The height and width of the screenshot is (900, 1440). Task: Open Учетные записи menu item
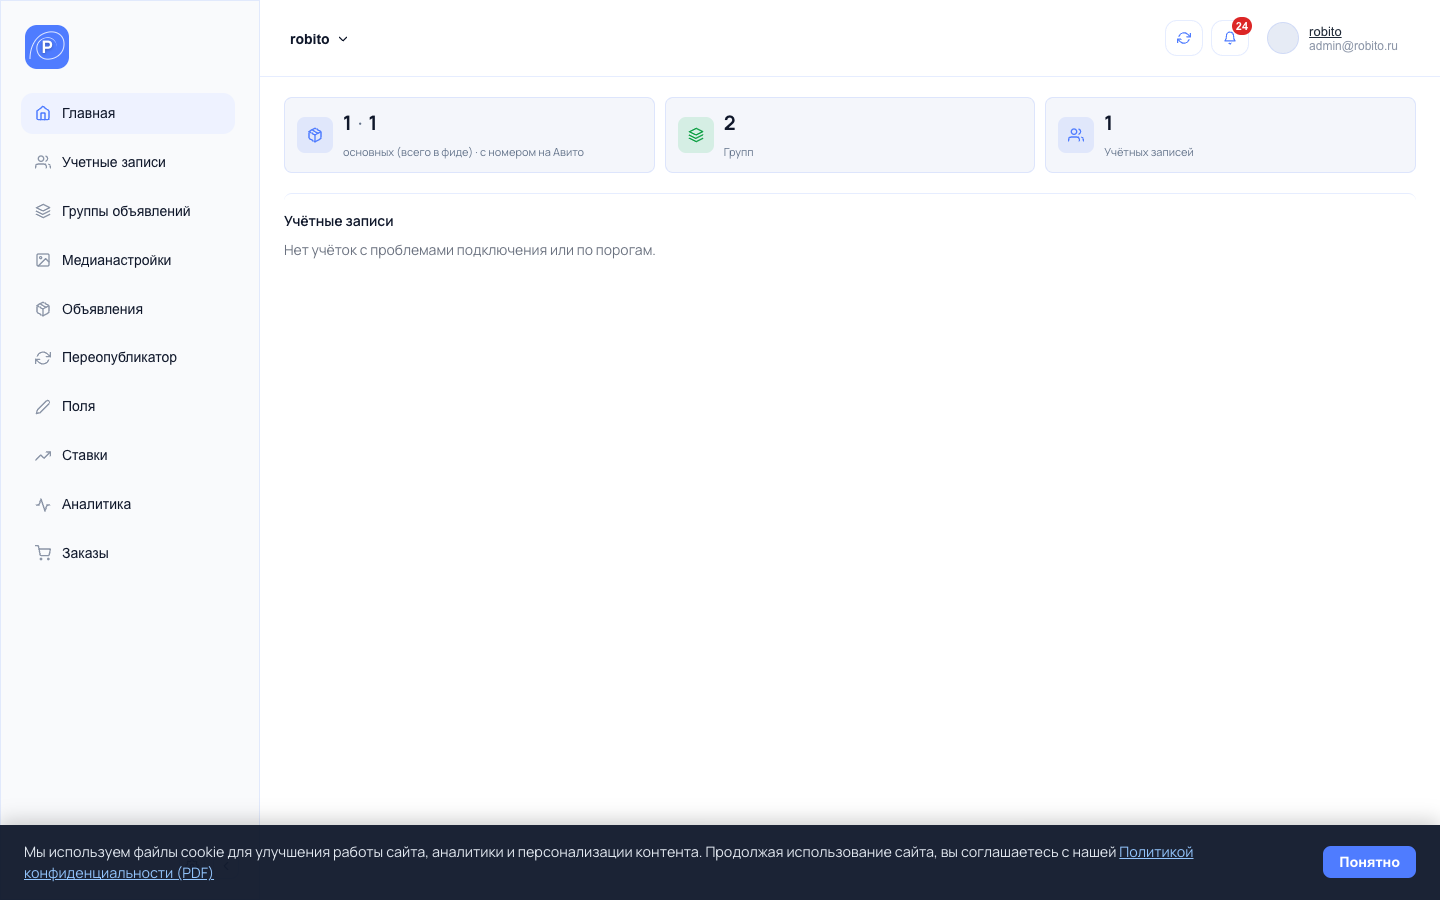pos(128,162)
